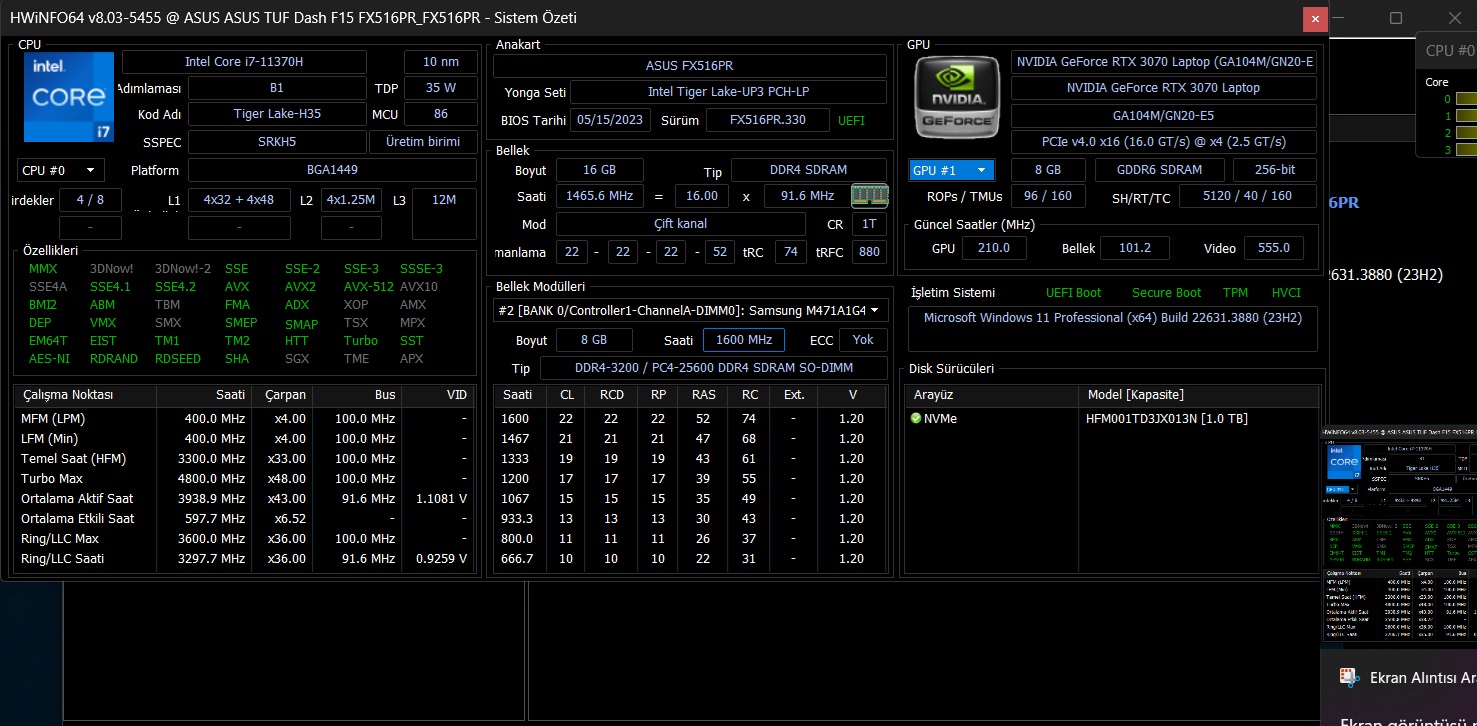Screen dimensions: 1477x726
Task: Select the HFM001TD3JX013N drive row
Action: pos(1113,419)
